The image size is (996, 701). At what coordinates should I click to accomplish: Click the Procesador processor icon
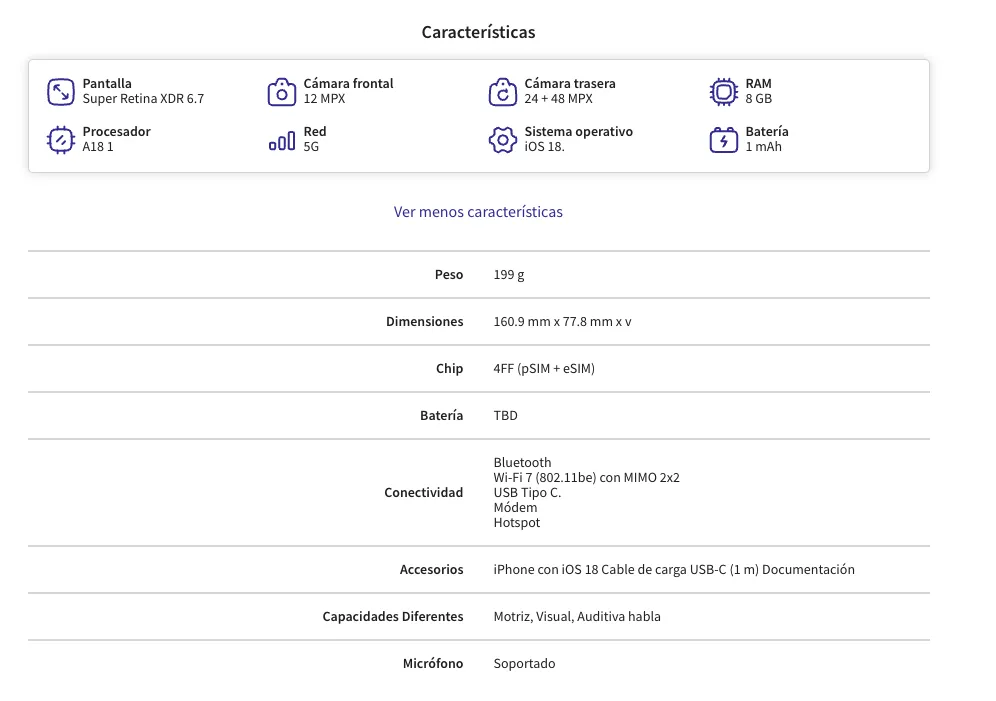click(61, 140)
